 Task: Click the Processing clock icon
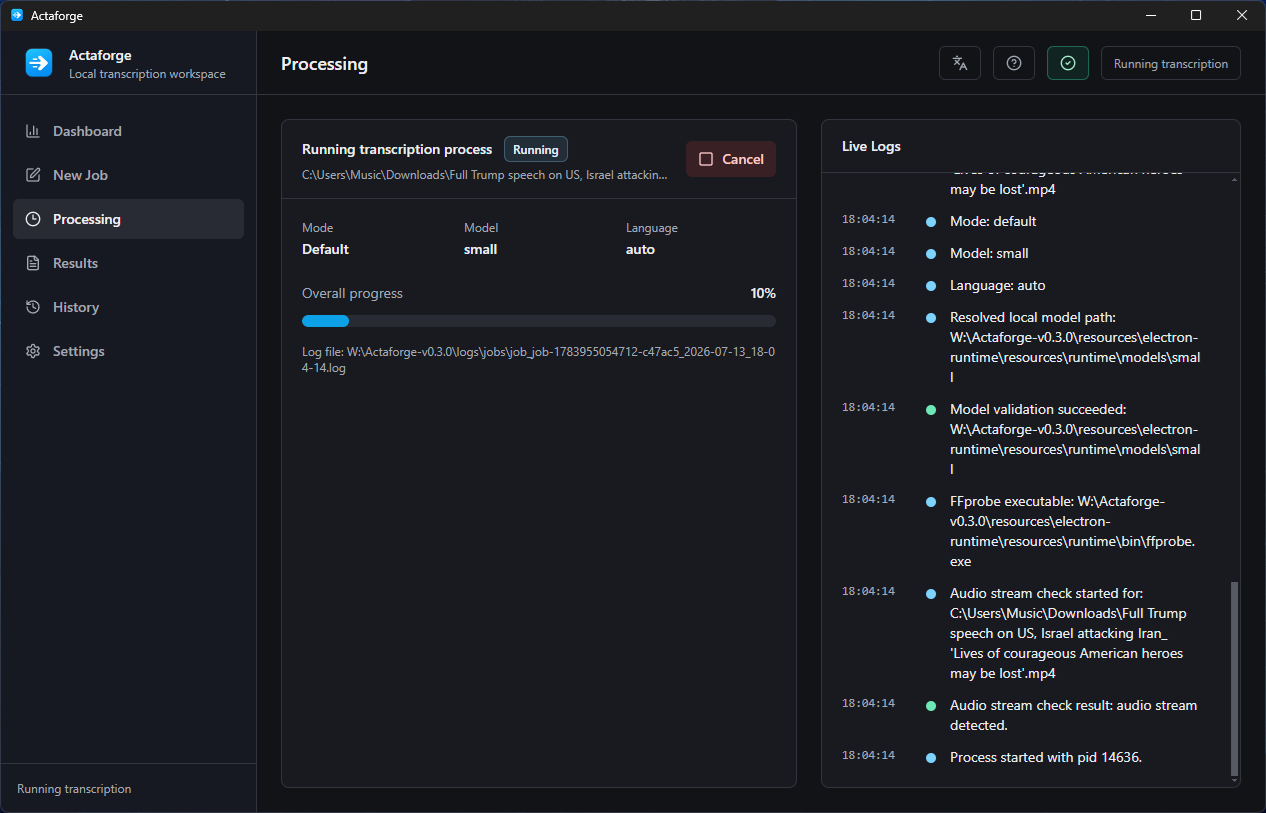[33, 219]
